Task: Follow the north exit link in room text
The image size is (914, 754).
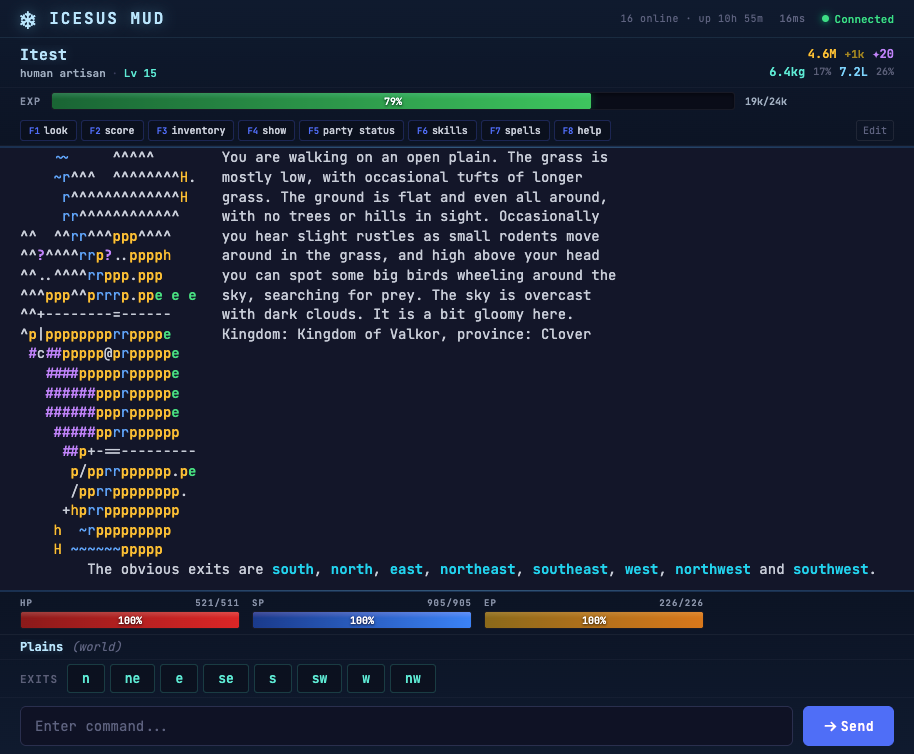Action: pos(351,568)
